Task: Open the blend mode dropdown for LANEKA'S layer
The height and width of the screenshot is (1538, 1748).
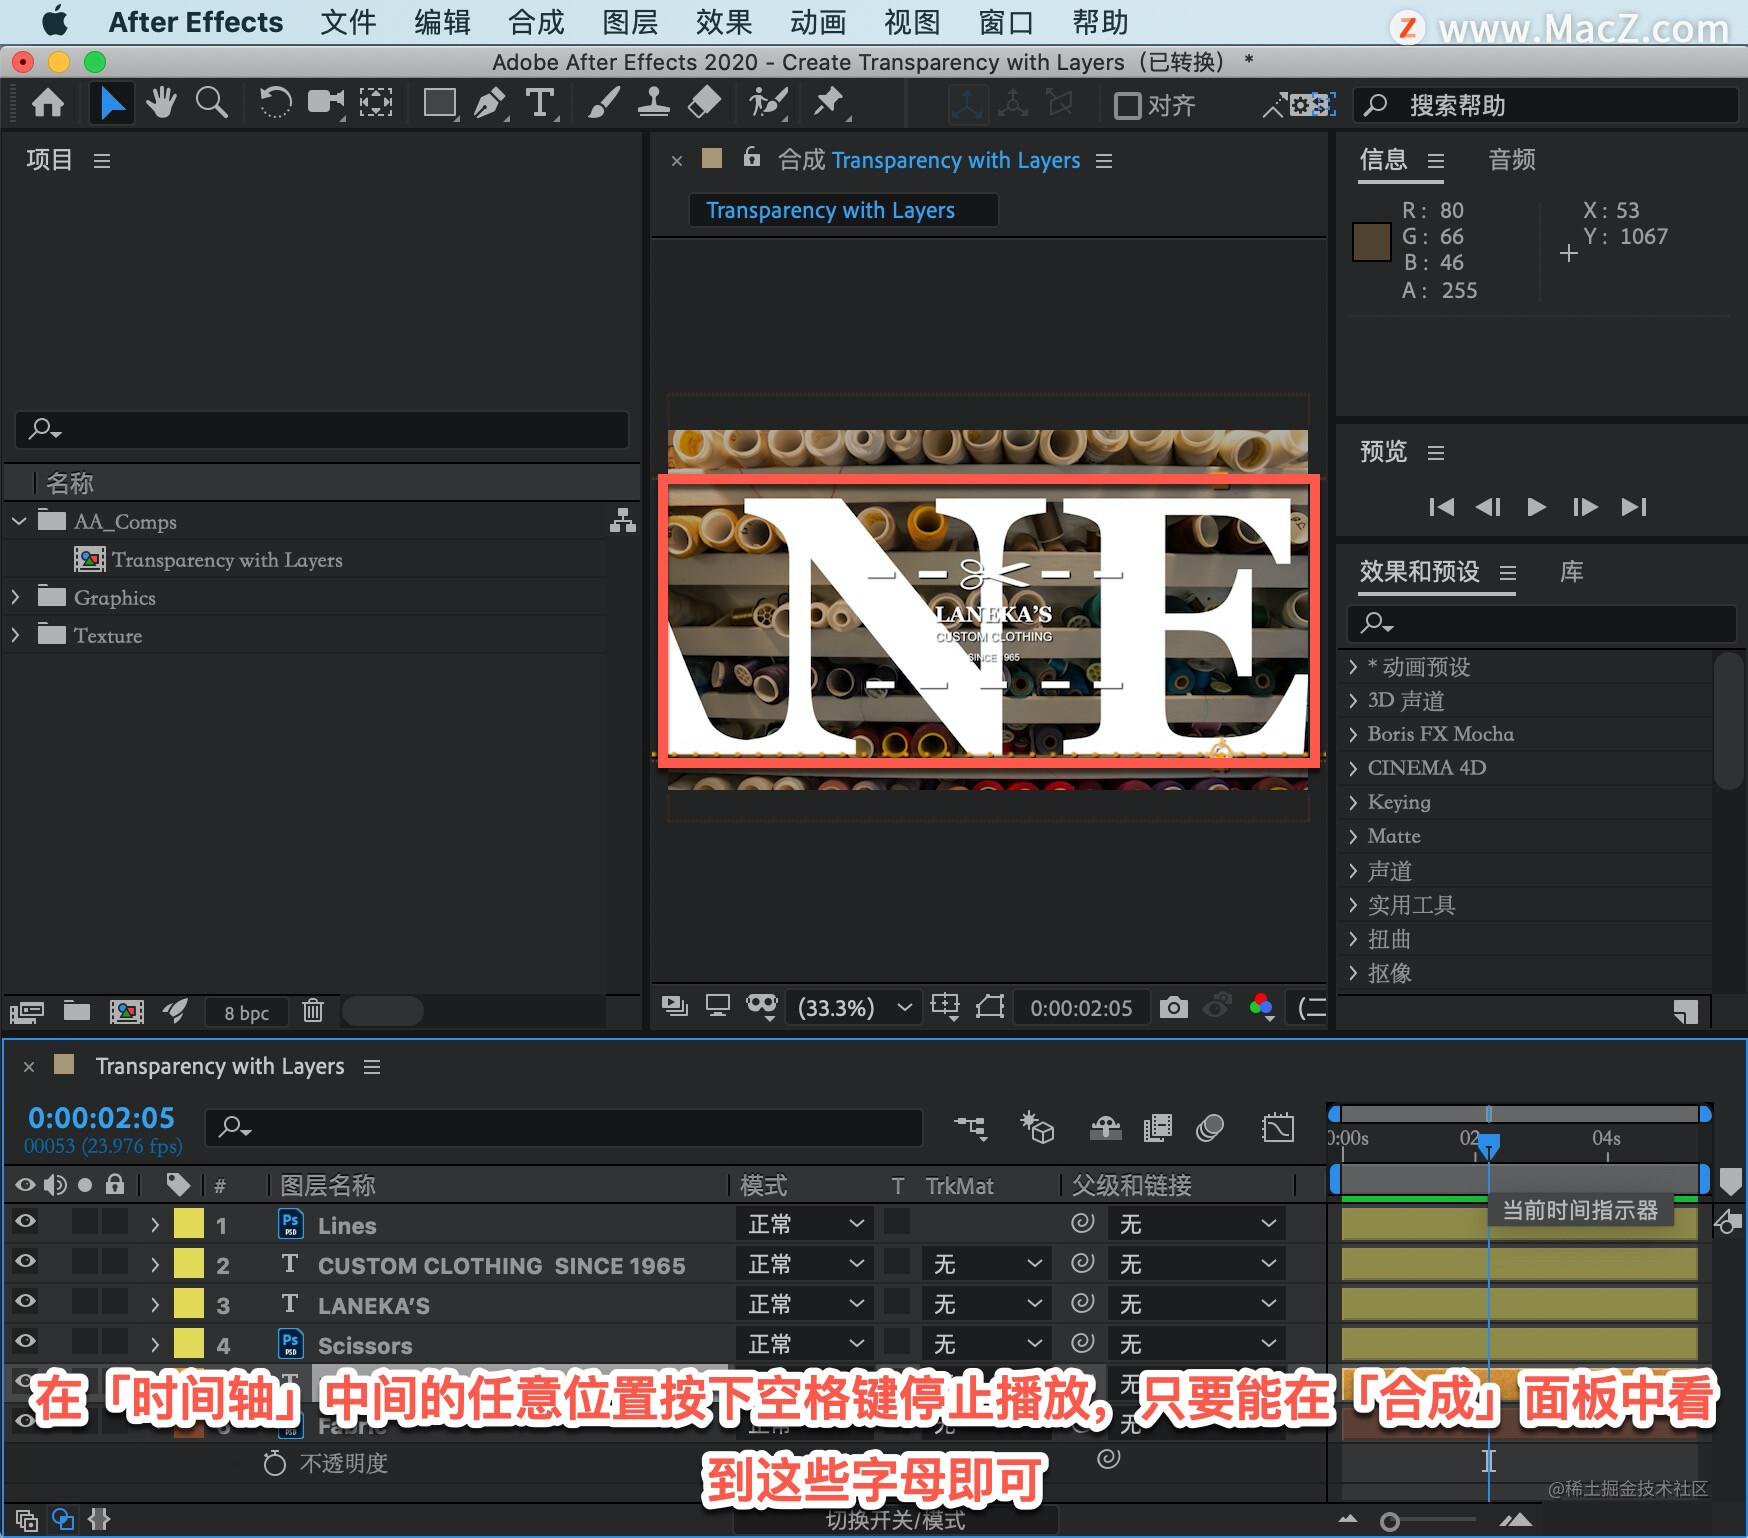Action: coord(805,1303)
